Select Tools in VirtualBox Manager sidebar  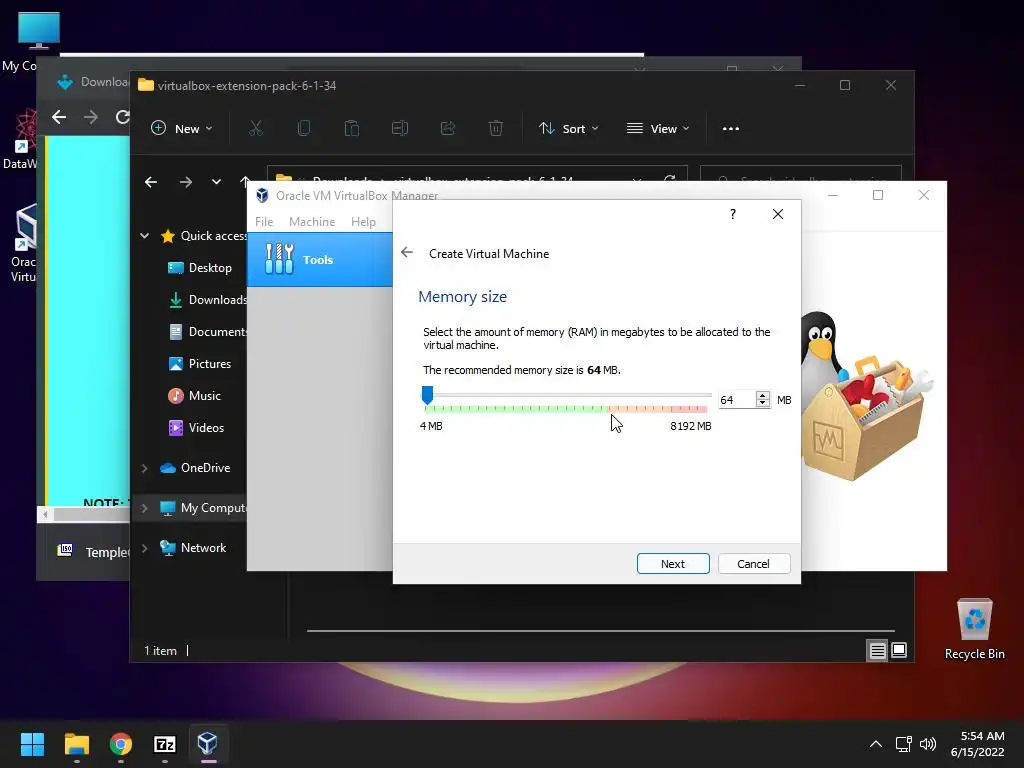[319, 259]
